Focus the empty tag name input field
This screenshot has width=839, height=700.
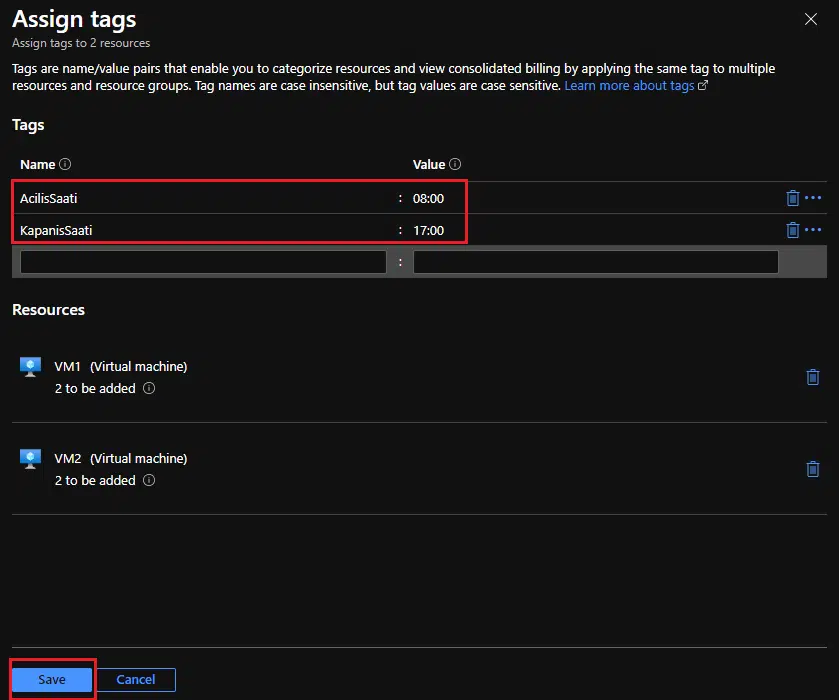pyautogui.click(x=203, y=262)
